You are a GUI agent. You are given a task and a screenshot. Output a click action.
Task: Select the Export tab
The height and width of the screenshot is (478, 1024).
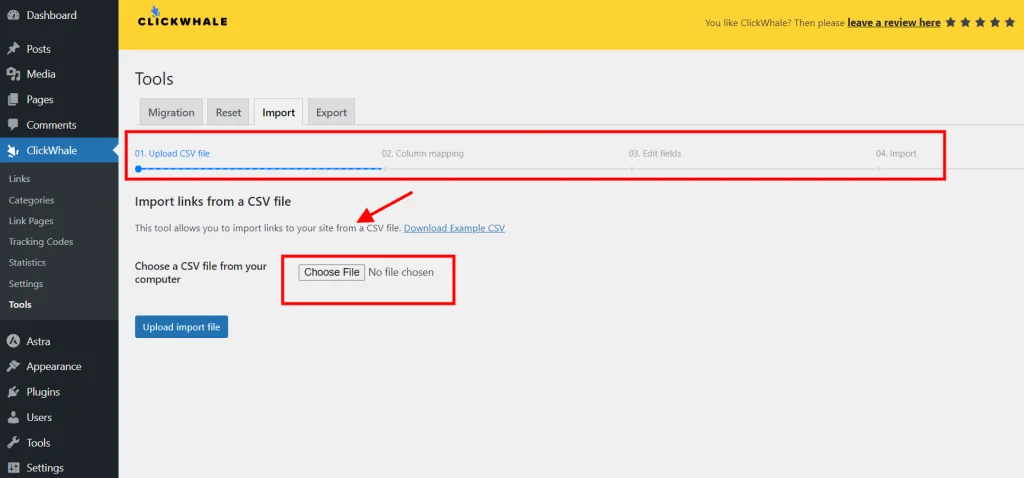331,113
